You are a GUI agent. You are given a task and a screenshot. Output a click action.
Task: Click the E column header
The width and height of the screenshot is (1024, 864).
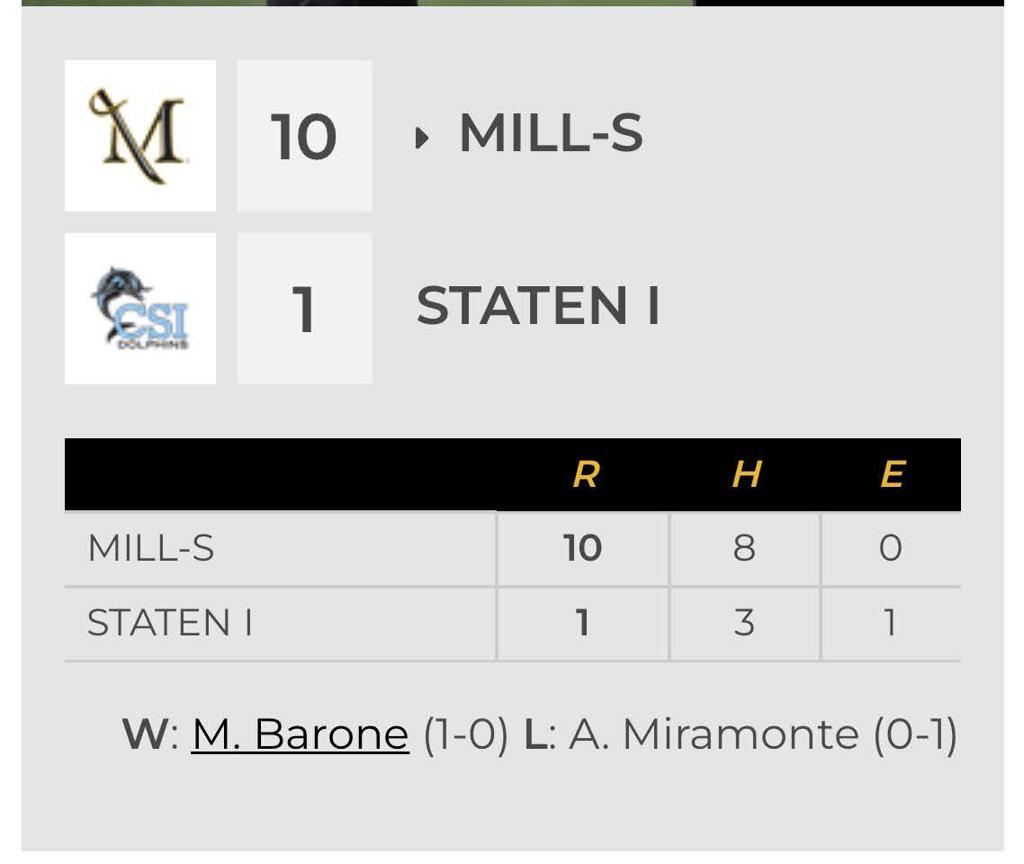[892, 474]
